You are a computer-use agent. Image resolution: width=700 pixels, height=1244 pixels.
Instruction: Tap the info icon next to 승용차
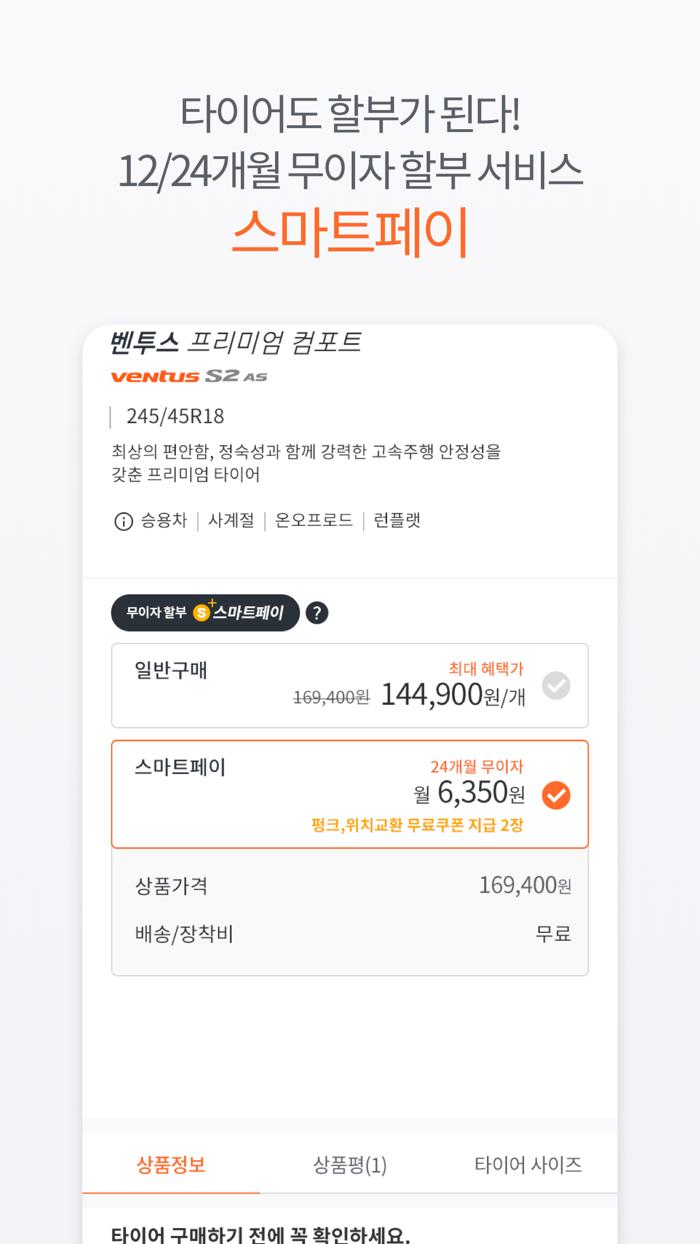120,520
